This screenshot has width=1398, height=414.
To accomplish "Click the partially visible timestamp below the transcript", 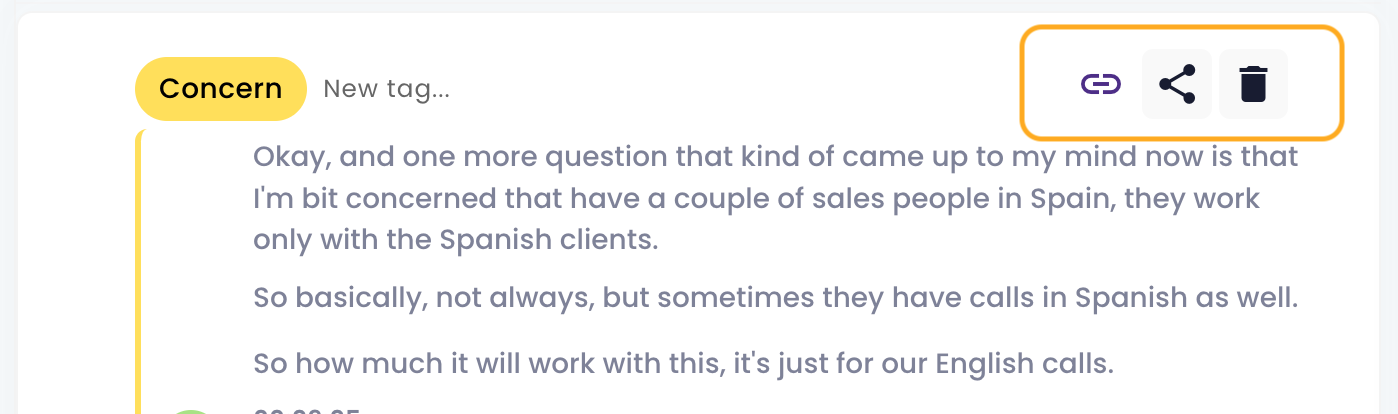I will coord(305,409).
